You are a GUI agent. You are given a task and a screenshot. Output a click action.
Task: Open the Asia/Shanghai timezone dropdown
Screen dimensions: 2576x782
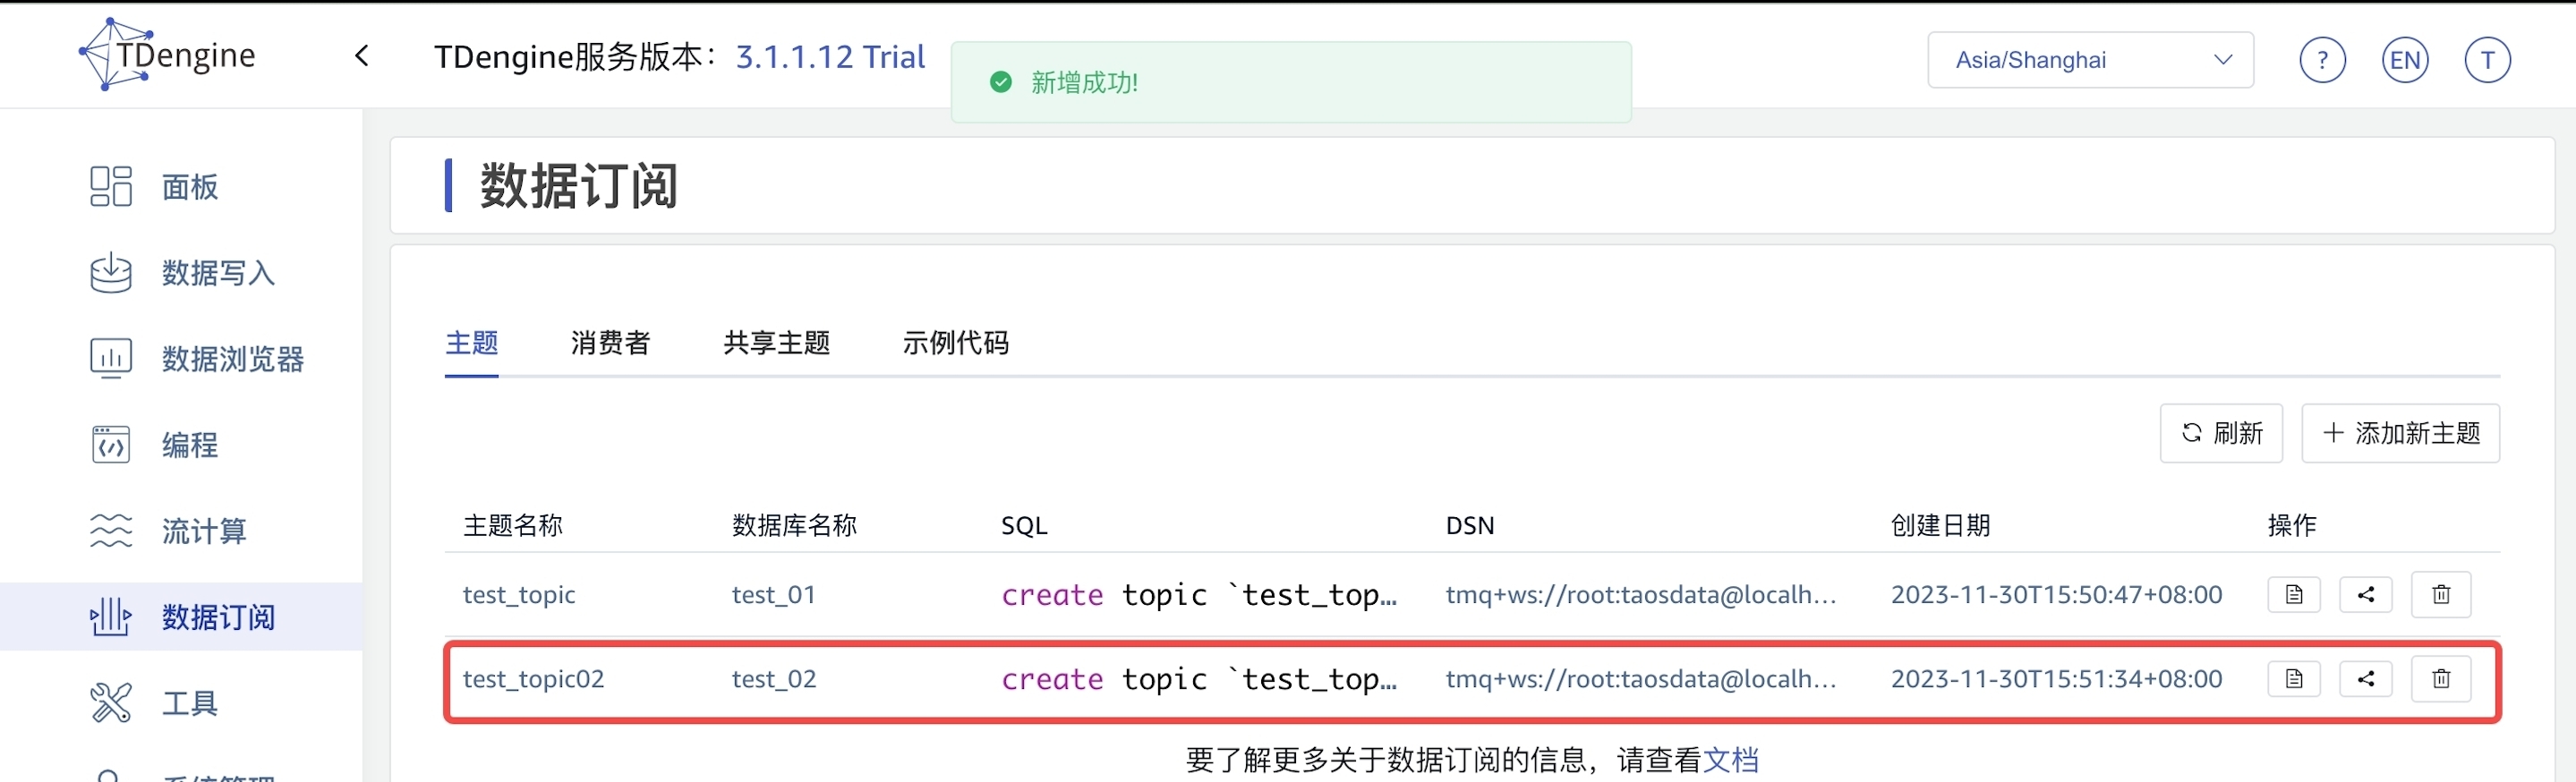pos(2089,60)
